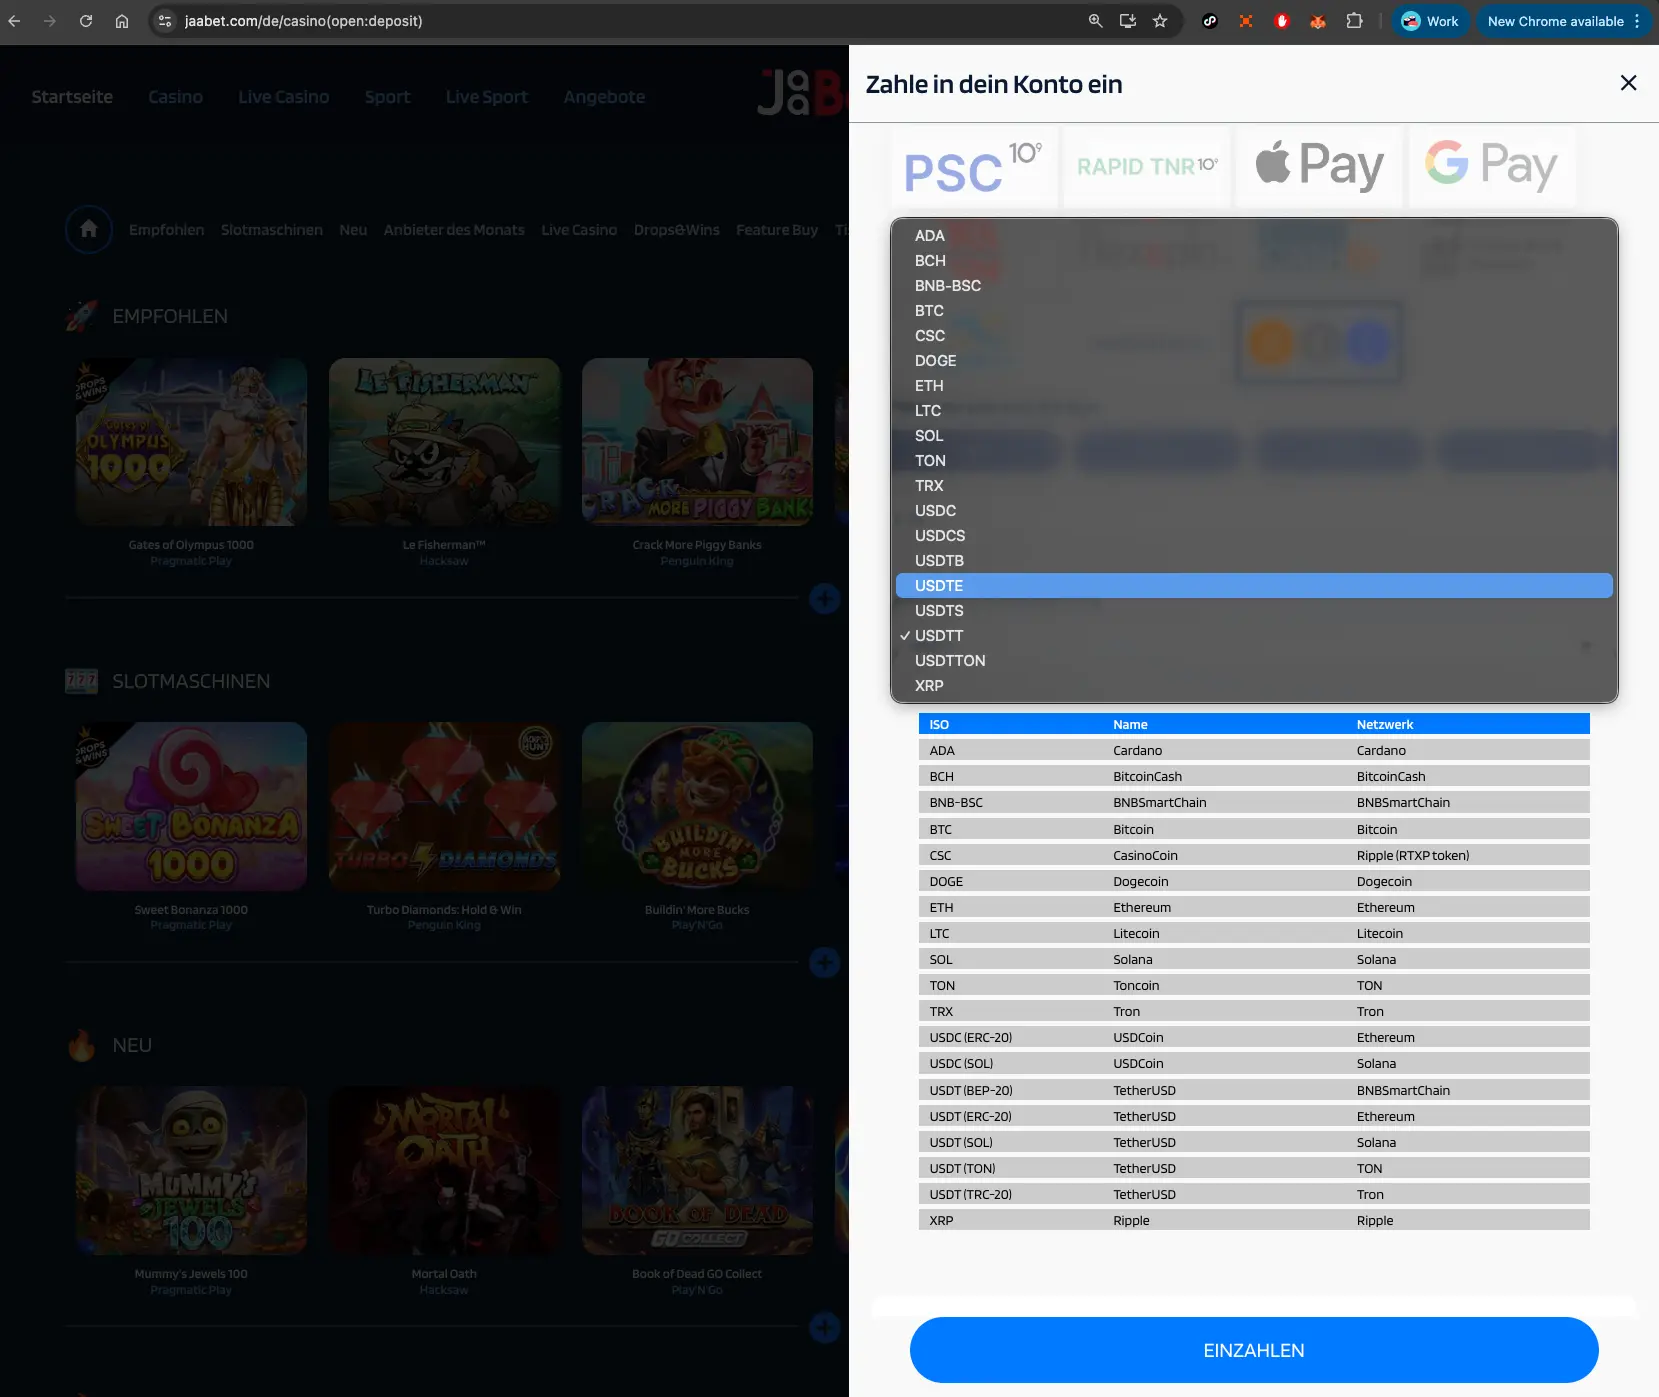Click Netzwerk column header in table
1659x1397 pixels.
[x=1385, y=725]
